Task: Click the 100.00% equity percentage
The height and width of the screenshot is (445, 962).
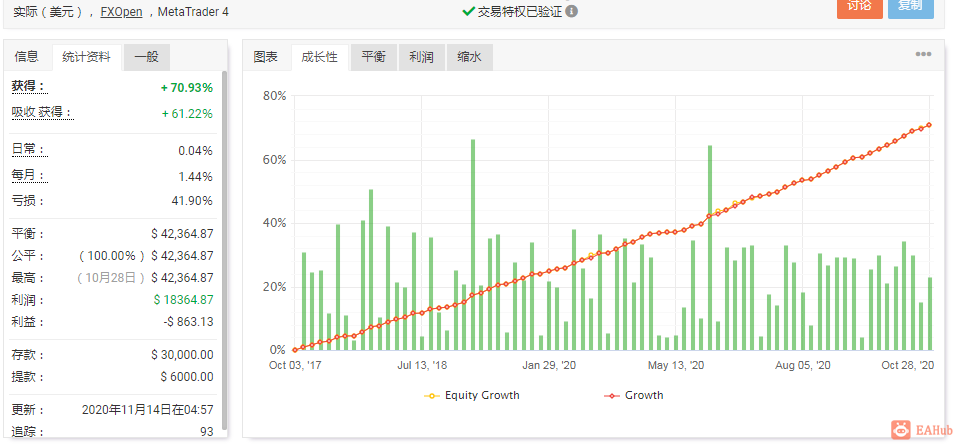Action: (x=112, y=256)
